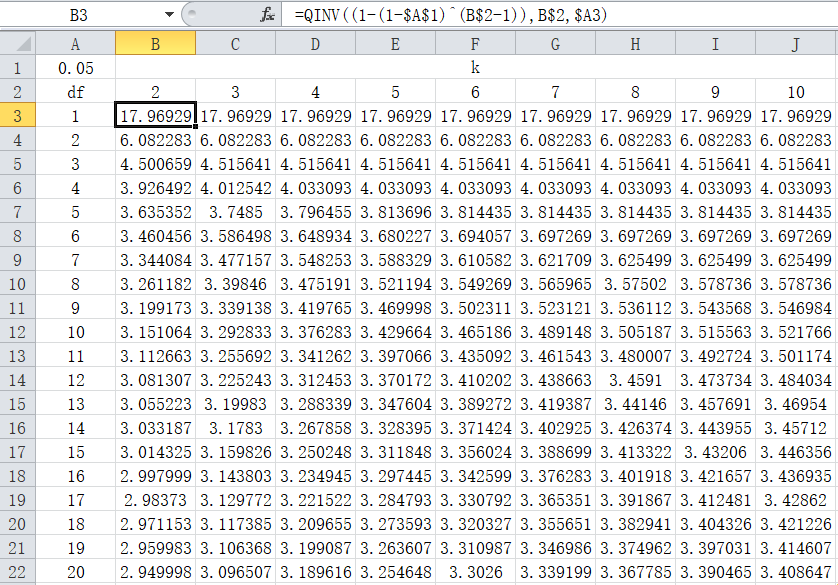Select column E header

click(x=395, y=43)
